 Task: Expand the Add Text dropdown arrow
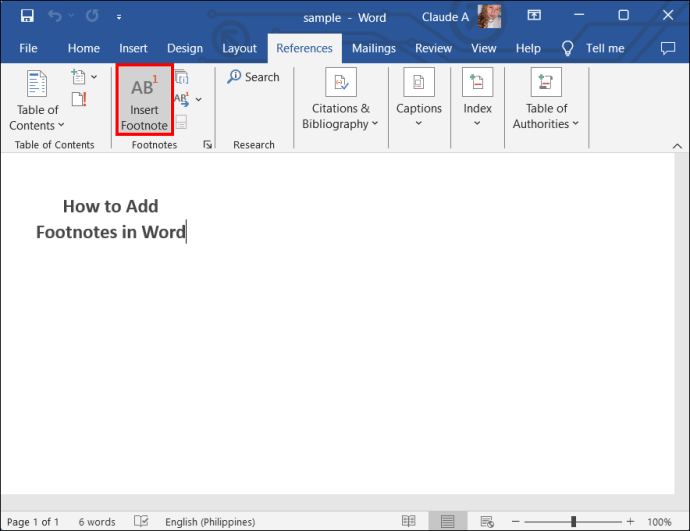coord(94,77)
